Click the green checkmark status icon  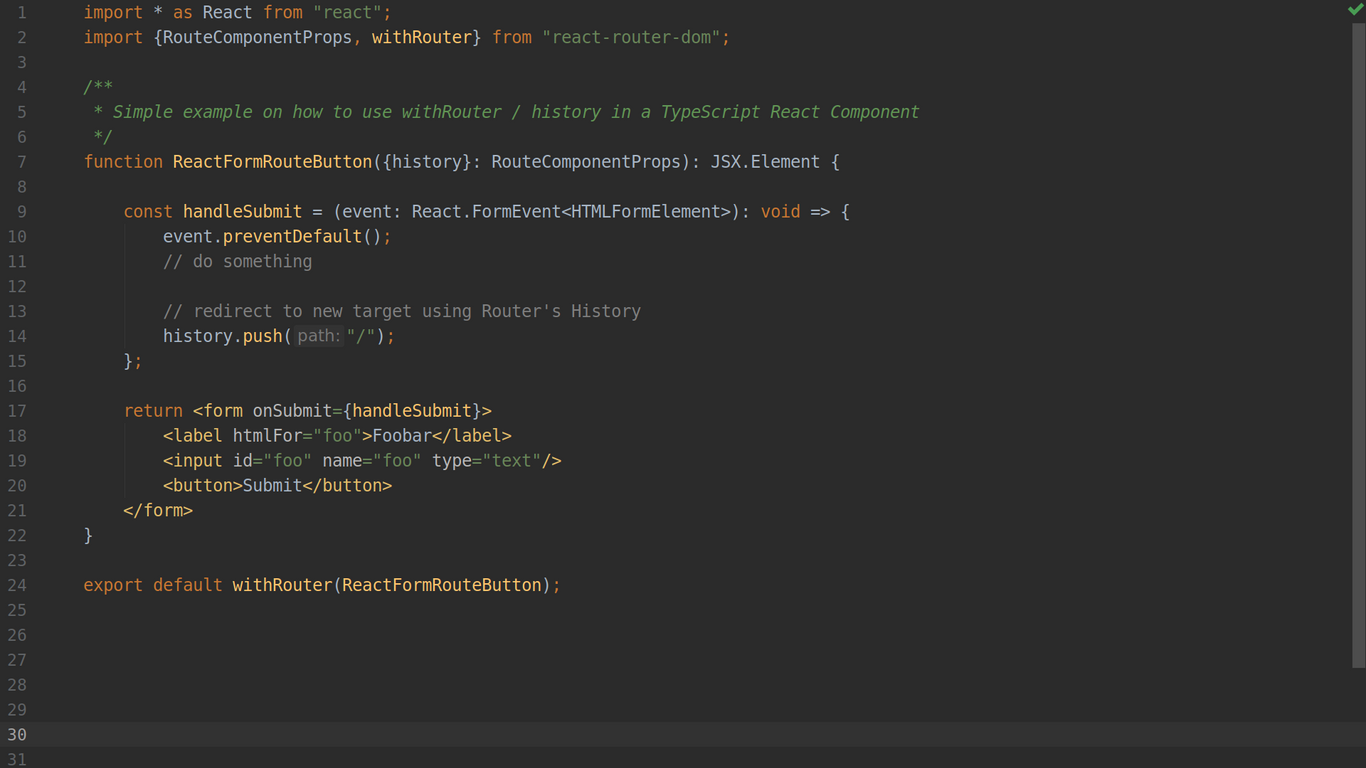[x=1356, y=10]
